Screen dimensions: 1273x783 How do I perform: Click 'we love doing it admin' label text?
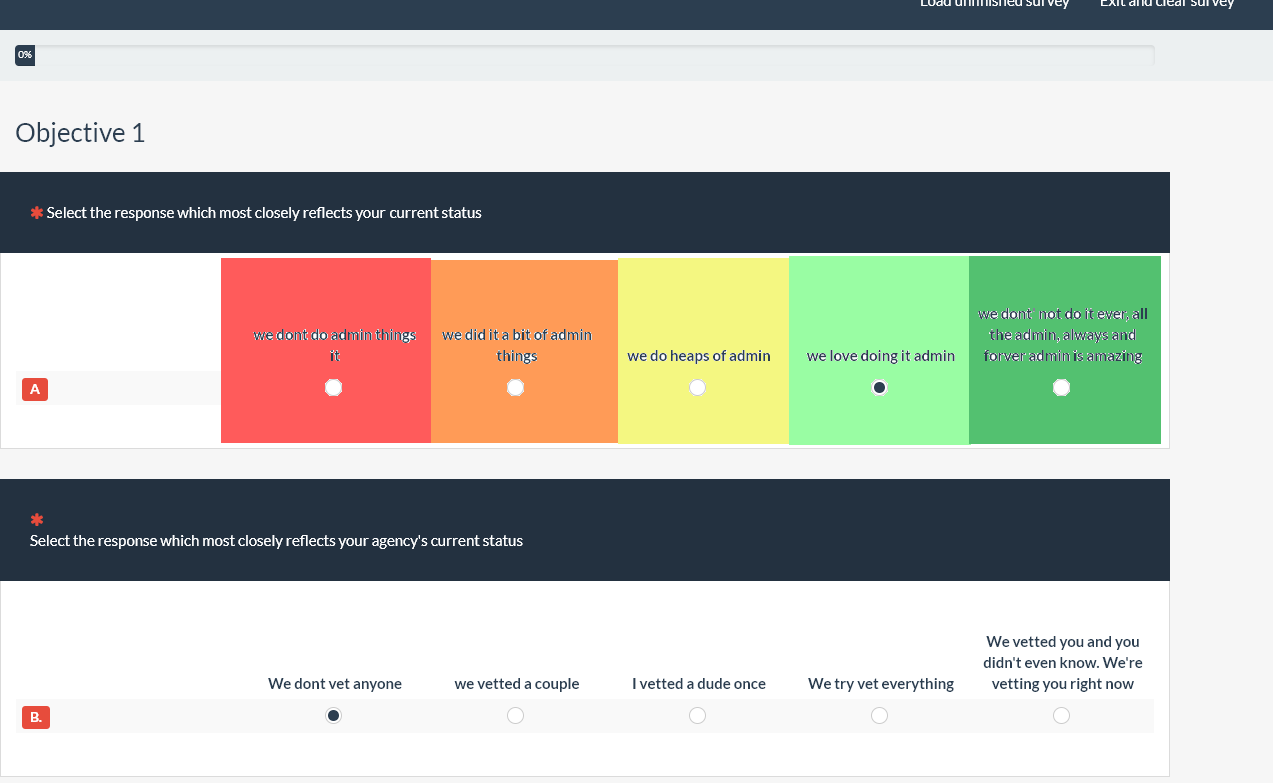[881, 356]
